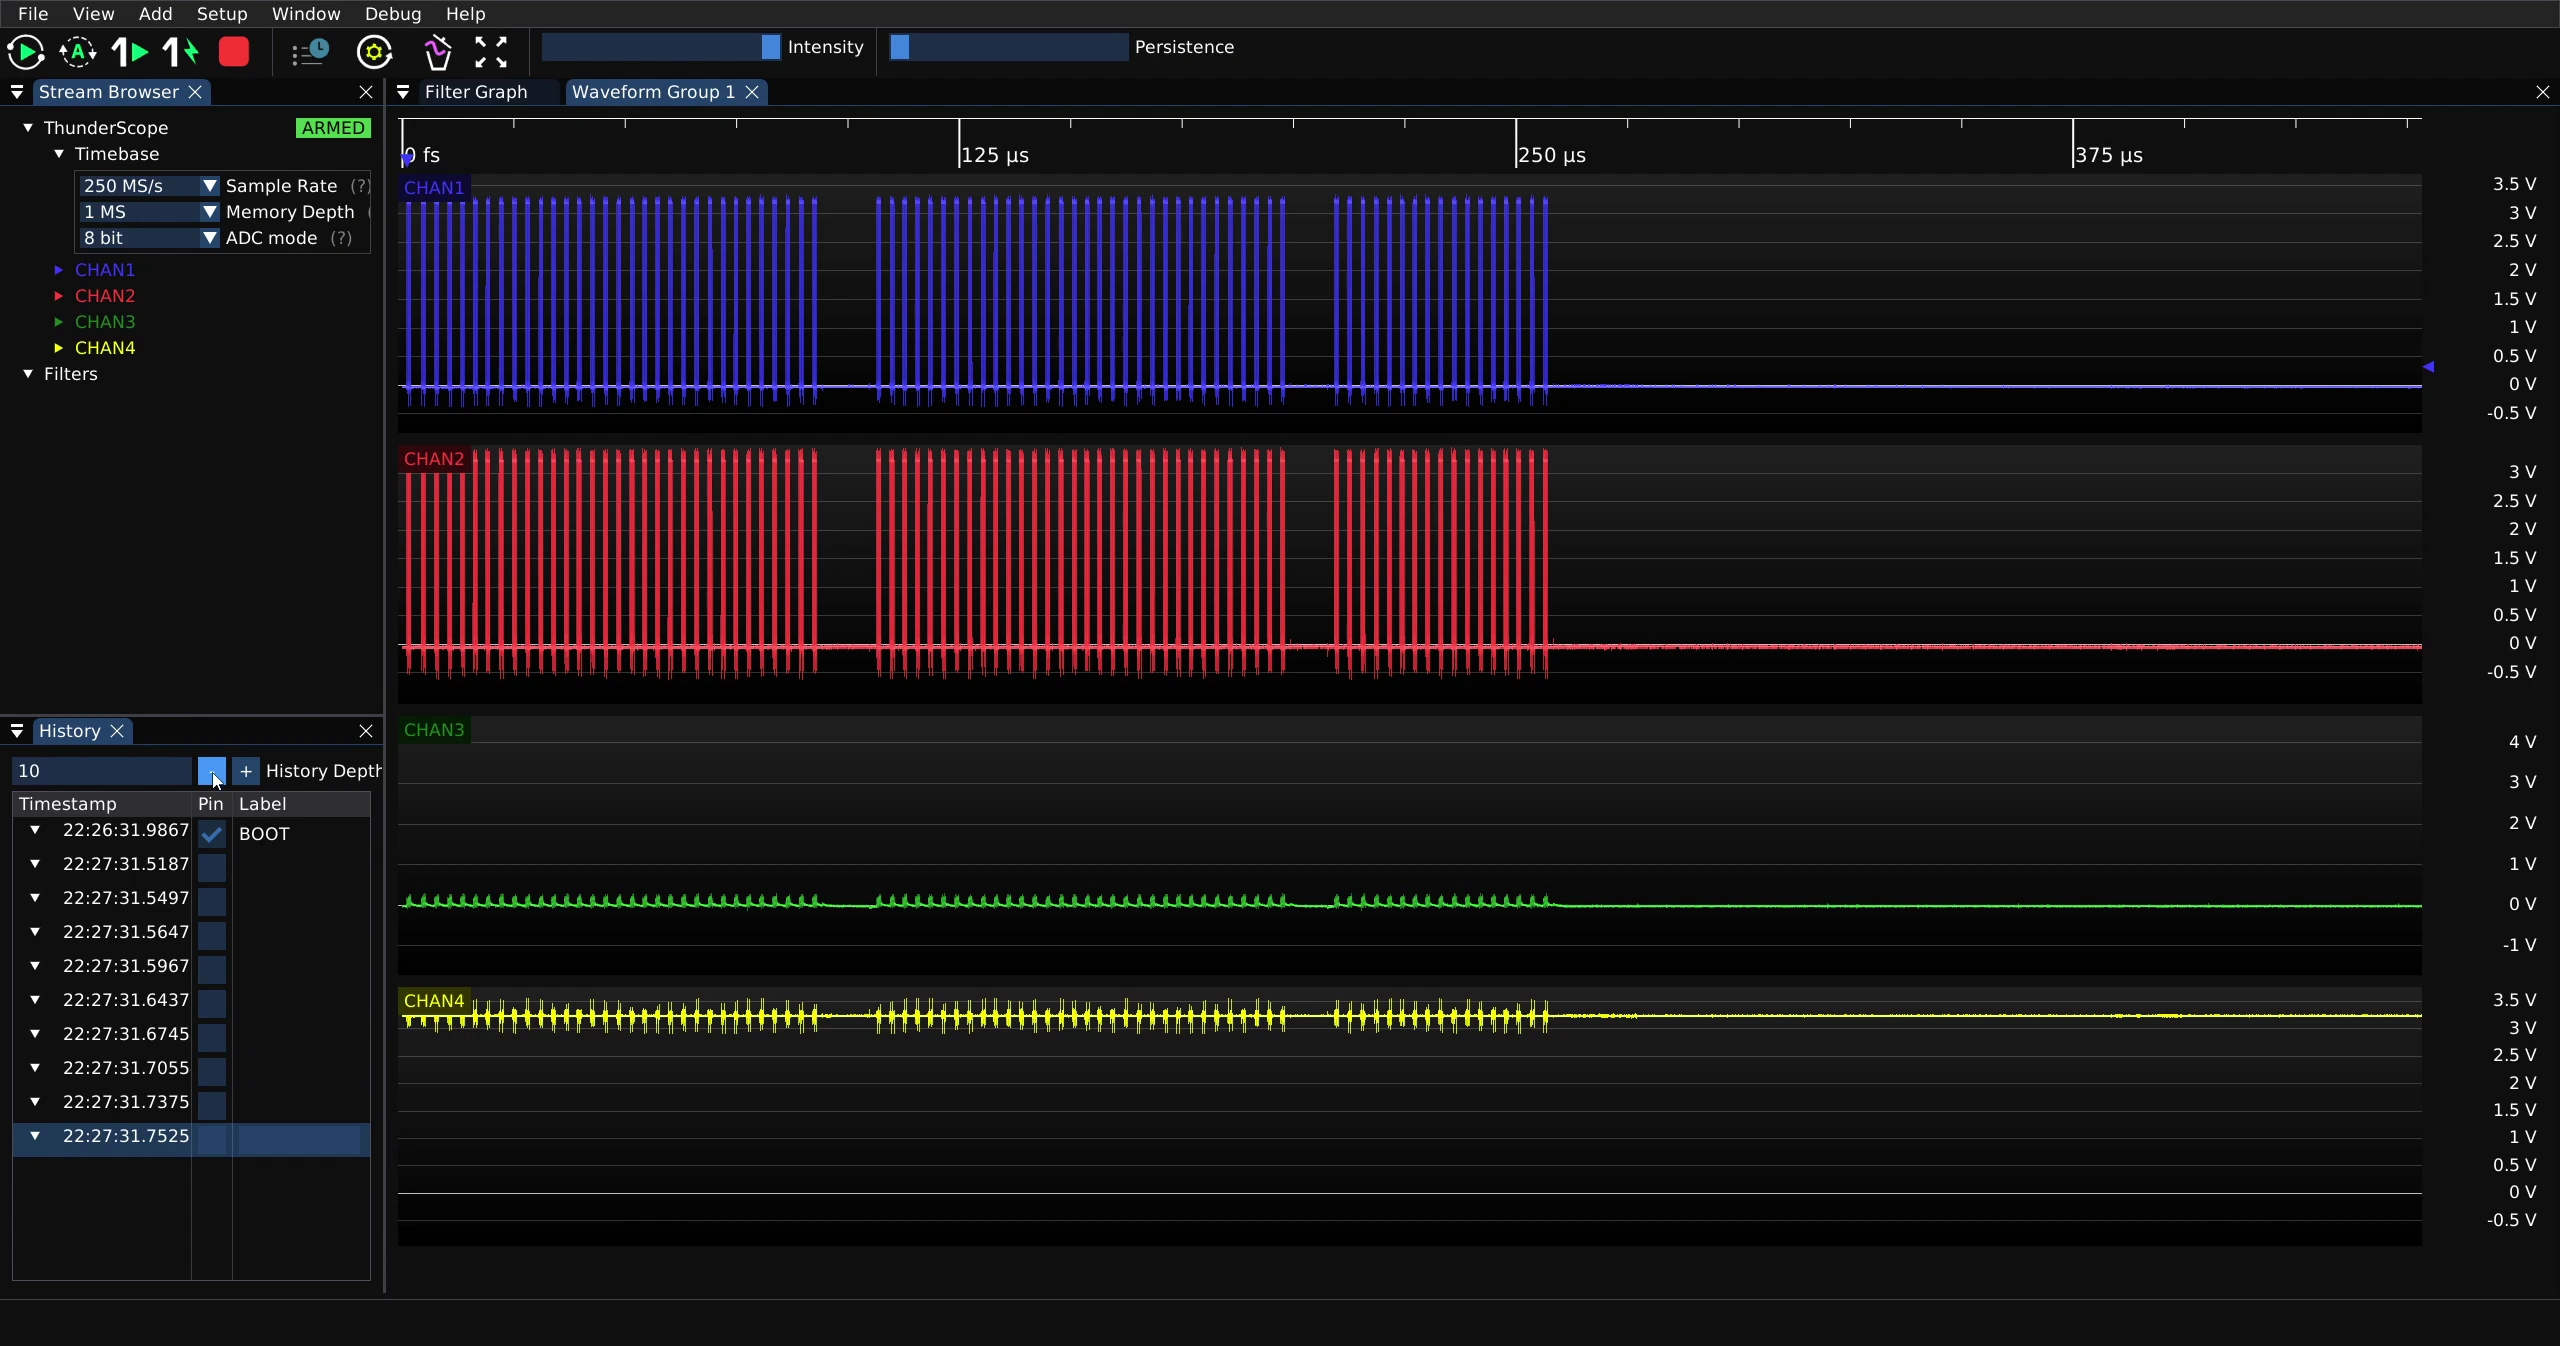Click the CHAN1 trigger level arrow
This screenshot has width=2560, height=1346.
(x=2428, y=367)
